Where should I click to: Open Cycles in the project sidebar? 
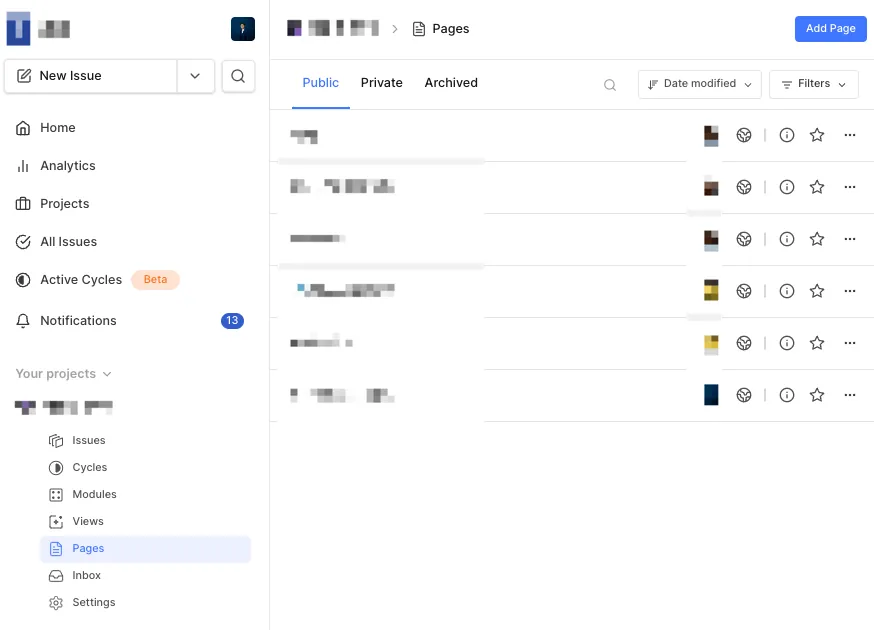tap(89, 467)
